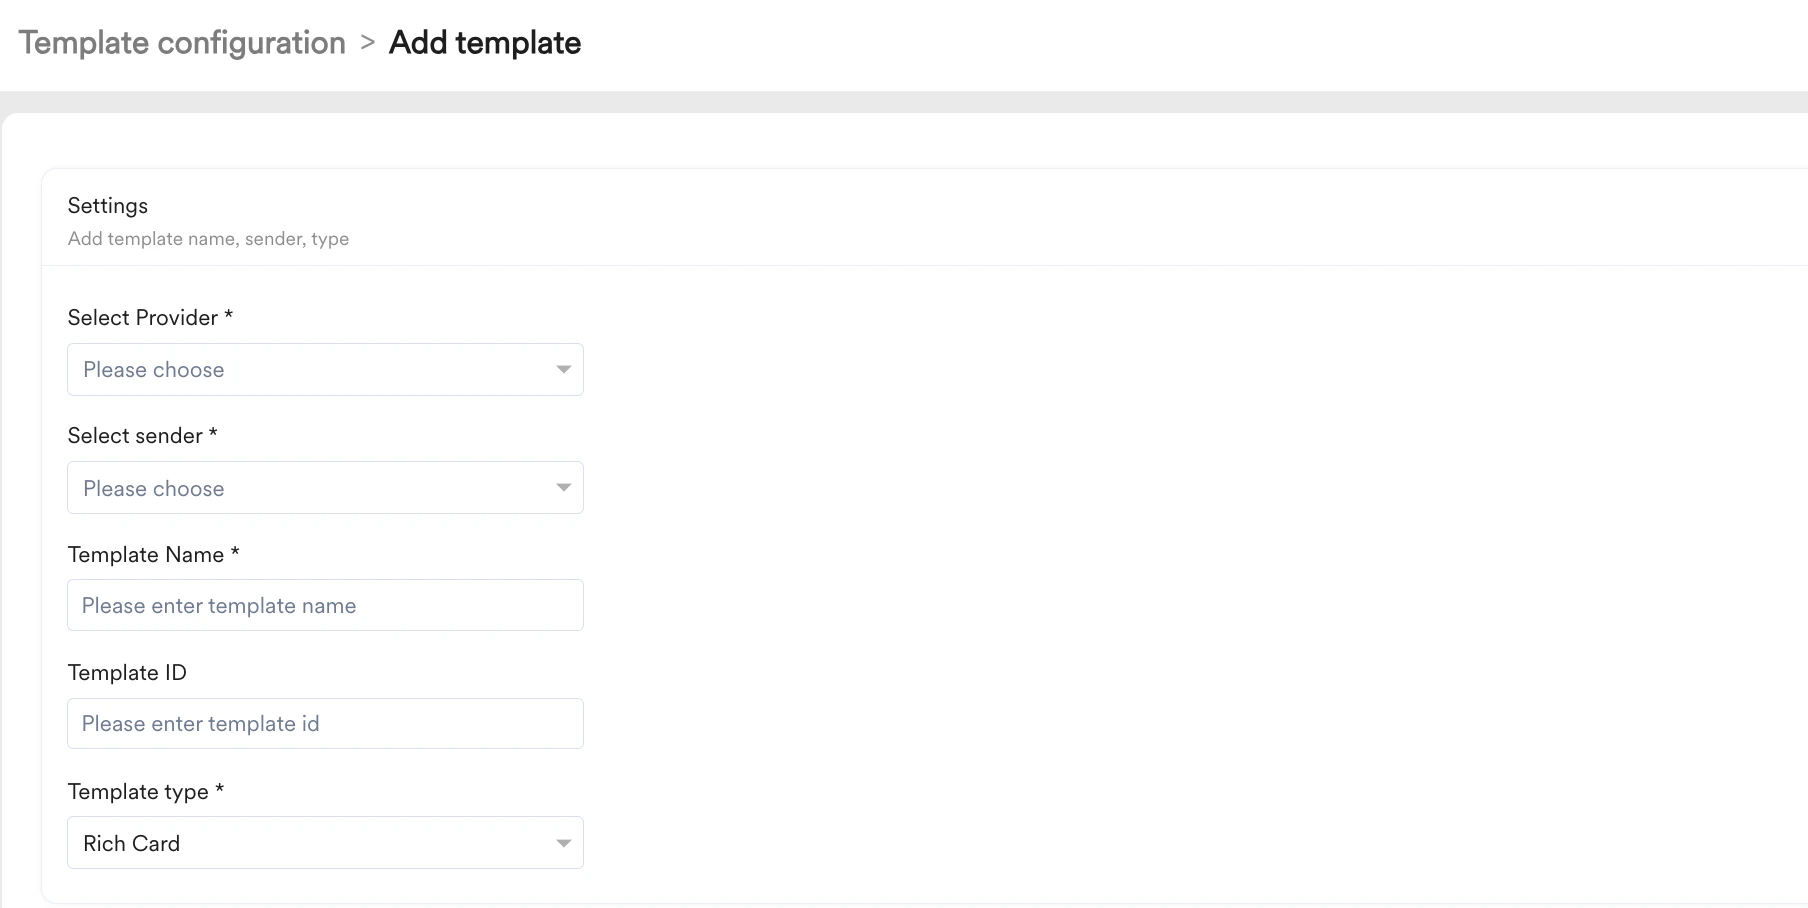This screenshot has height=908, width=1808.
Task: Focus the Template Name input field
Action: 325,606
